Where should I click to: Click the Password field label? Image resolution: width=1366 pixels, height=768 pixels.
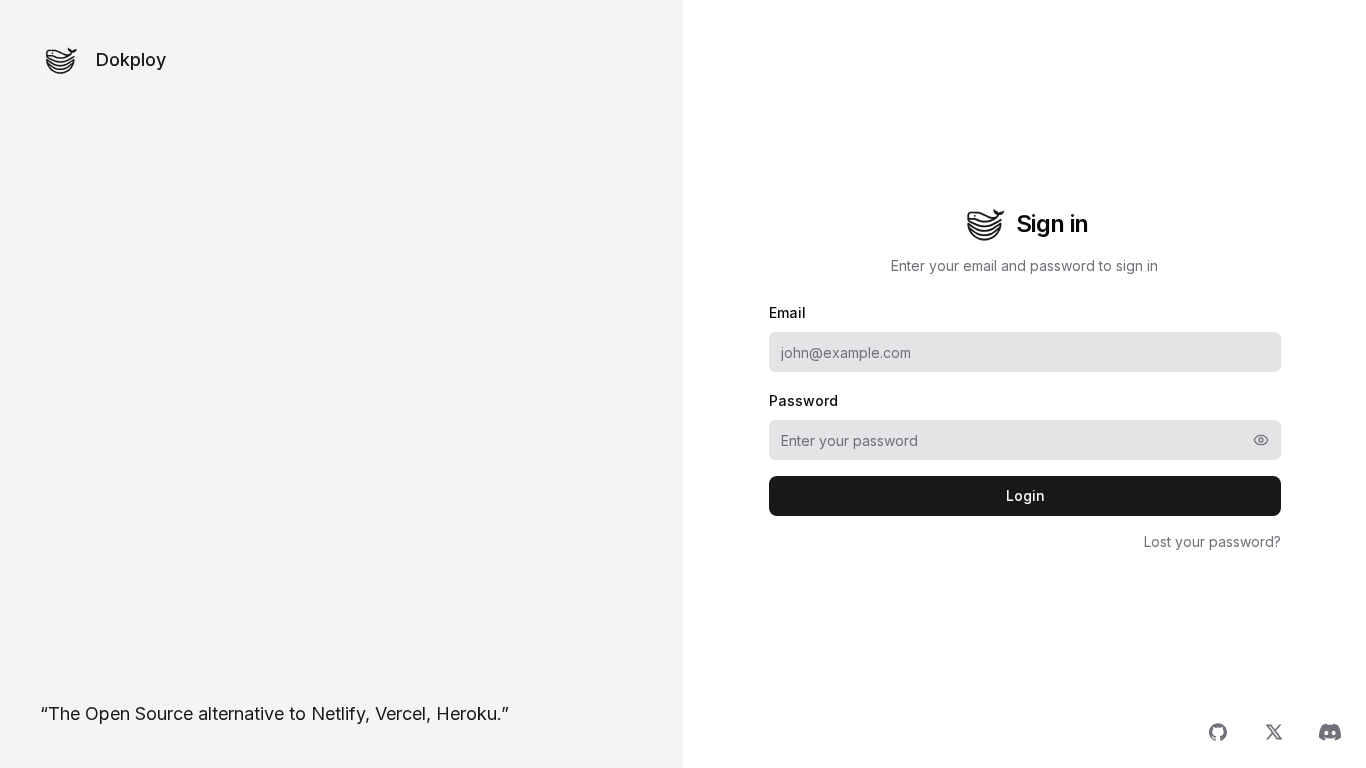[x=803, y=401]
